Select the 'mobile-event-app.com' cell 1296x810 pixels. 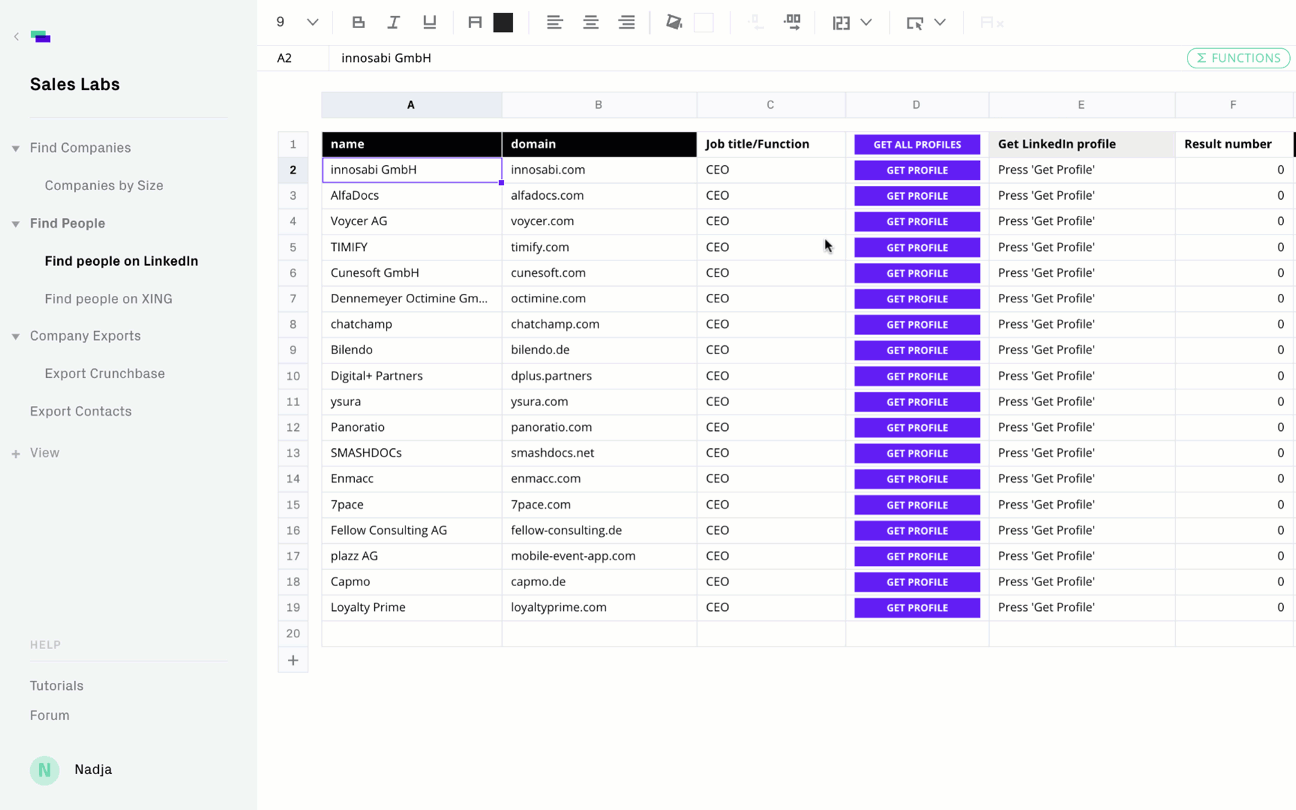[599, 556]
